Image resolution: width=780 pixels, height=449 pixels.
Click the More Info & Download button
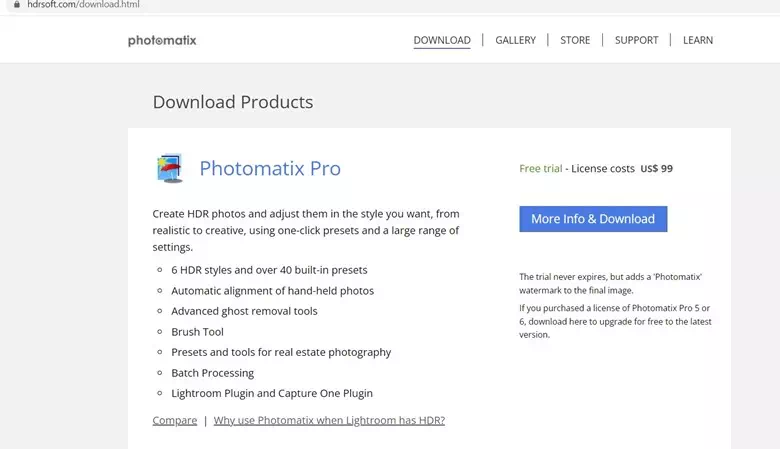(x=593, y=219)
